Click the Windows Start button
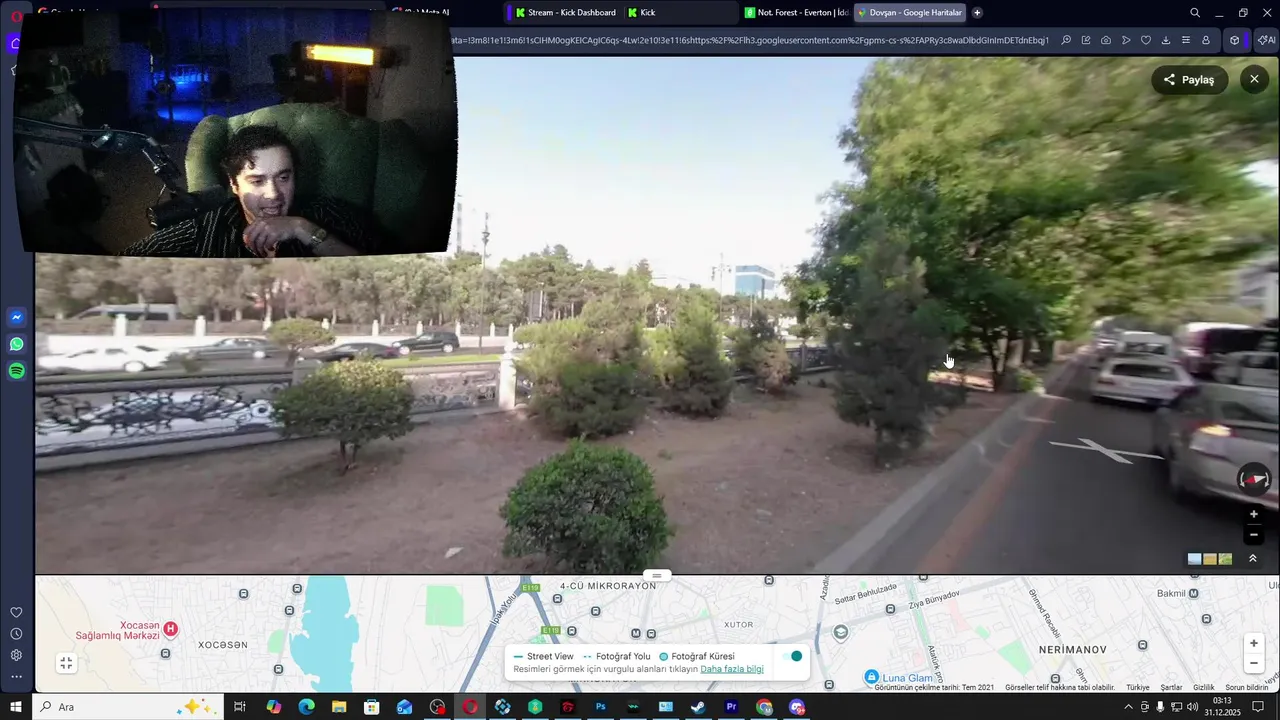This screenshot has height=720, width=1280. (x=16, y=707)
